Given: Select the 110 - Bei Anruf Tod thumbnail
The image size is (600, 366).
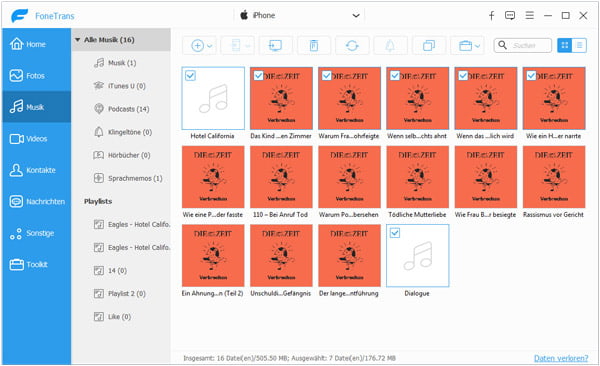Looking at the screenshot, I should click(x=281, y=177).
